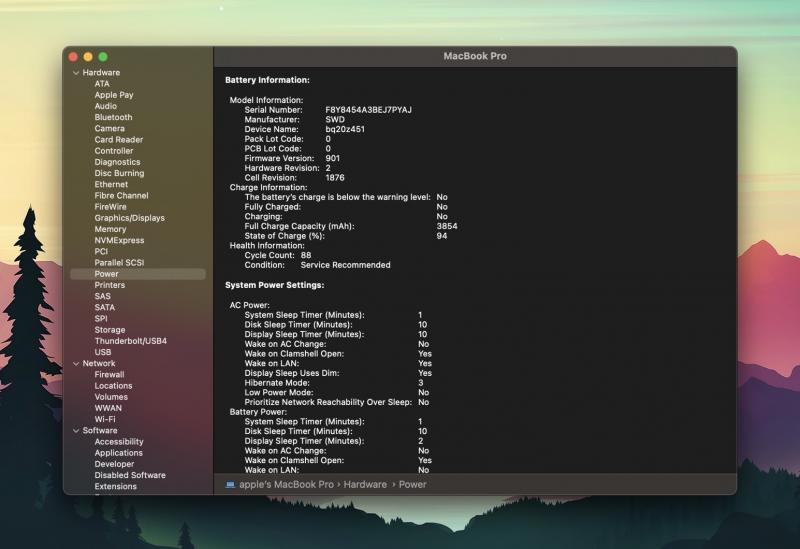Open Wi-Fi under Network
Screen dimensions: 800x549
105,420
